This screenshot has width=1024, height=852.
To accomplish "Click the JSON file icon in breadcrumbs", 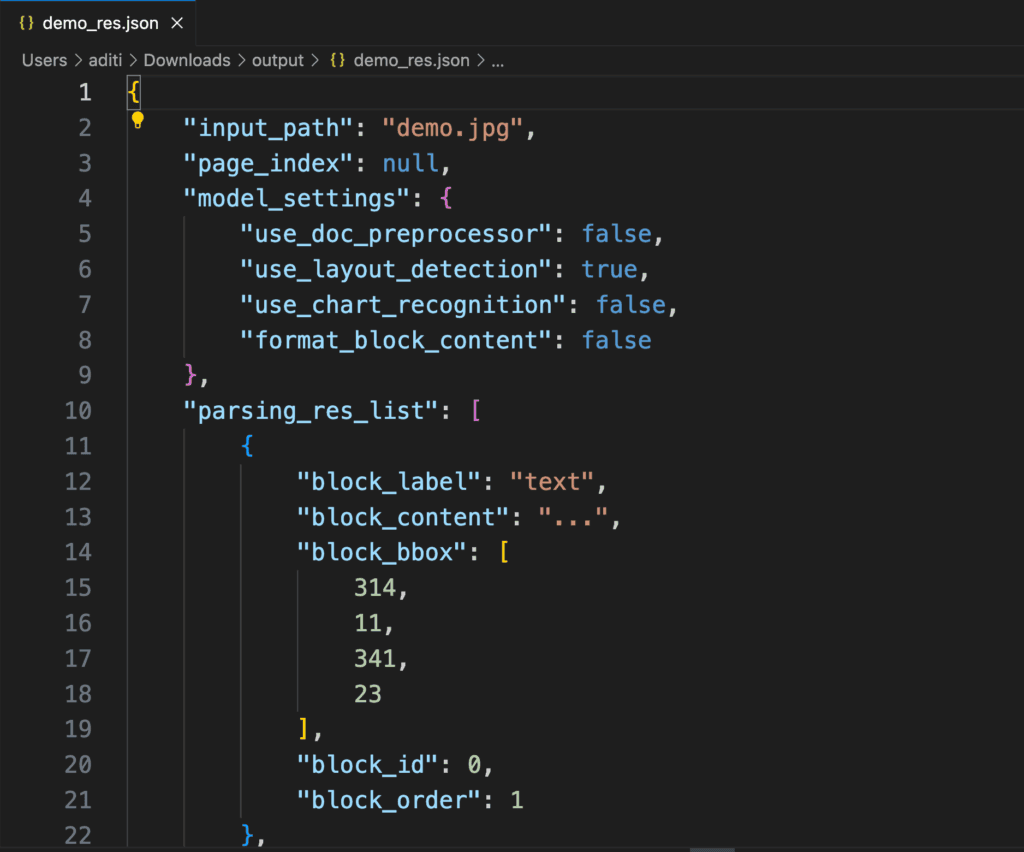I will [338, 60].
